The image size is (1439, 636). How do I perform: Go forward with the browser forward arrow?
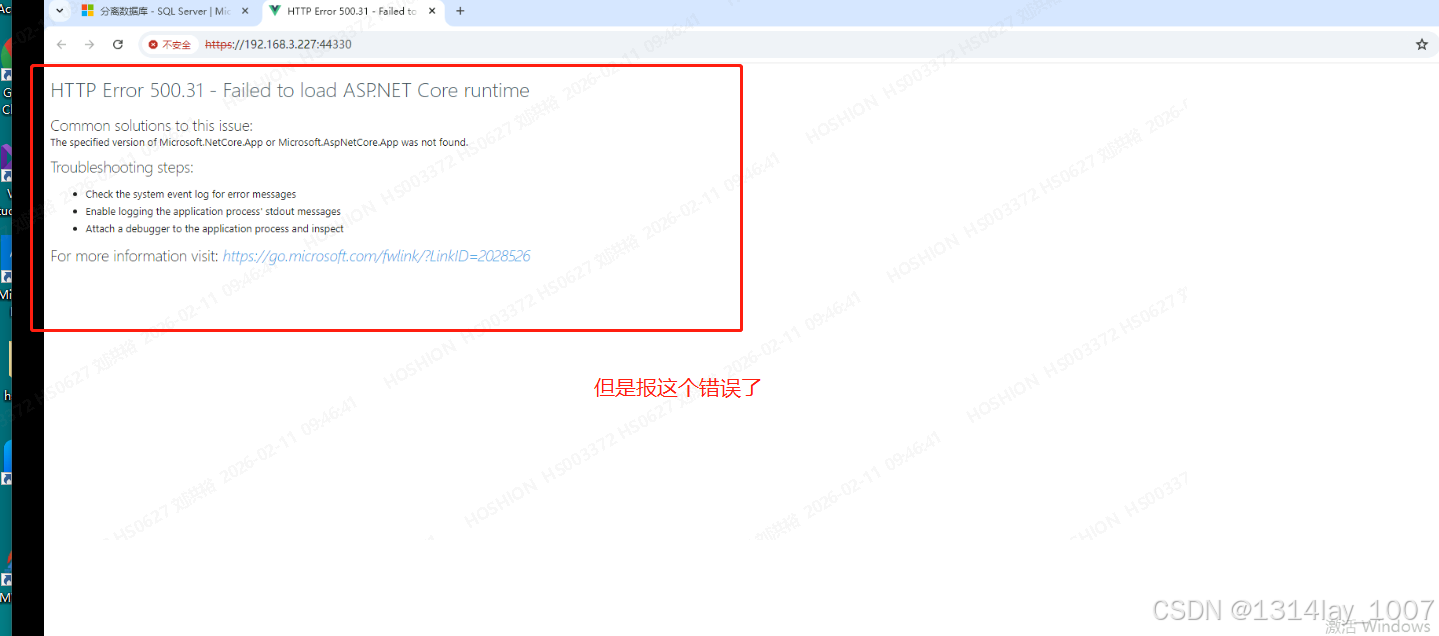tap(89, 45)
